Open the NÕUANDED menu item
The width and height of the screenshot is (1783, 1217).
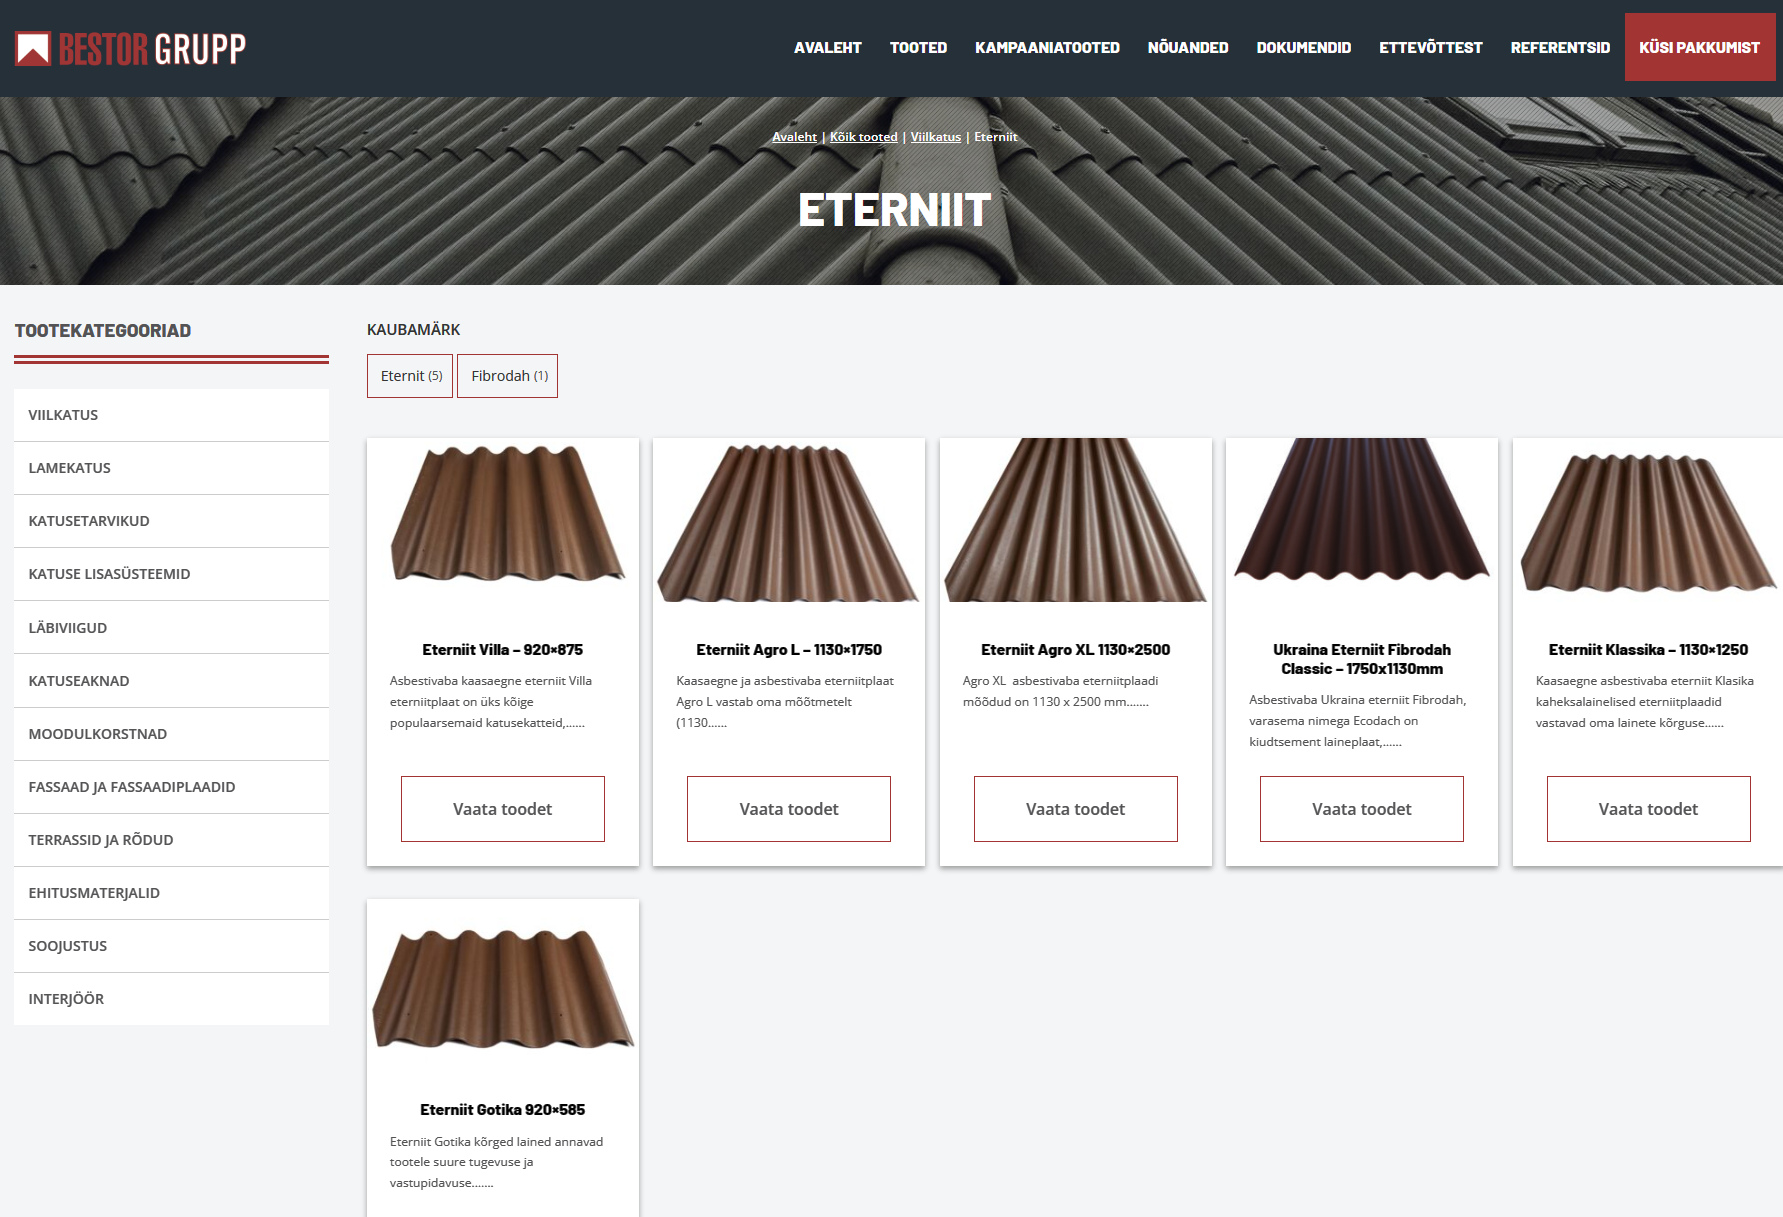[1188, 48]
